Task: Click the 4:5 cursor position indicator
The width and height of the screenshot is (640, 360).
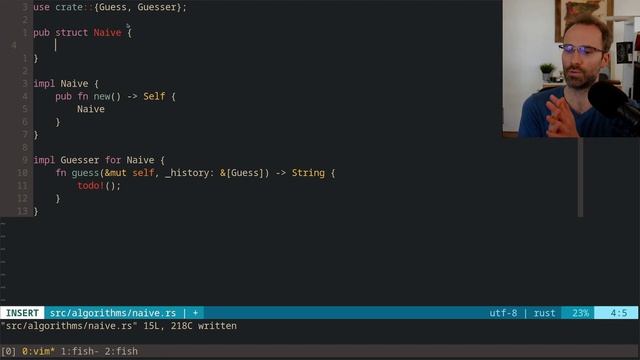Action: 618,313
